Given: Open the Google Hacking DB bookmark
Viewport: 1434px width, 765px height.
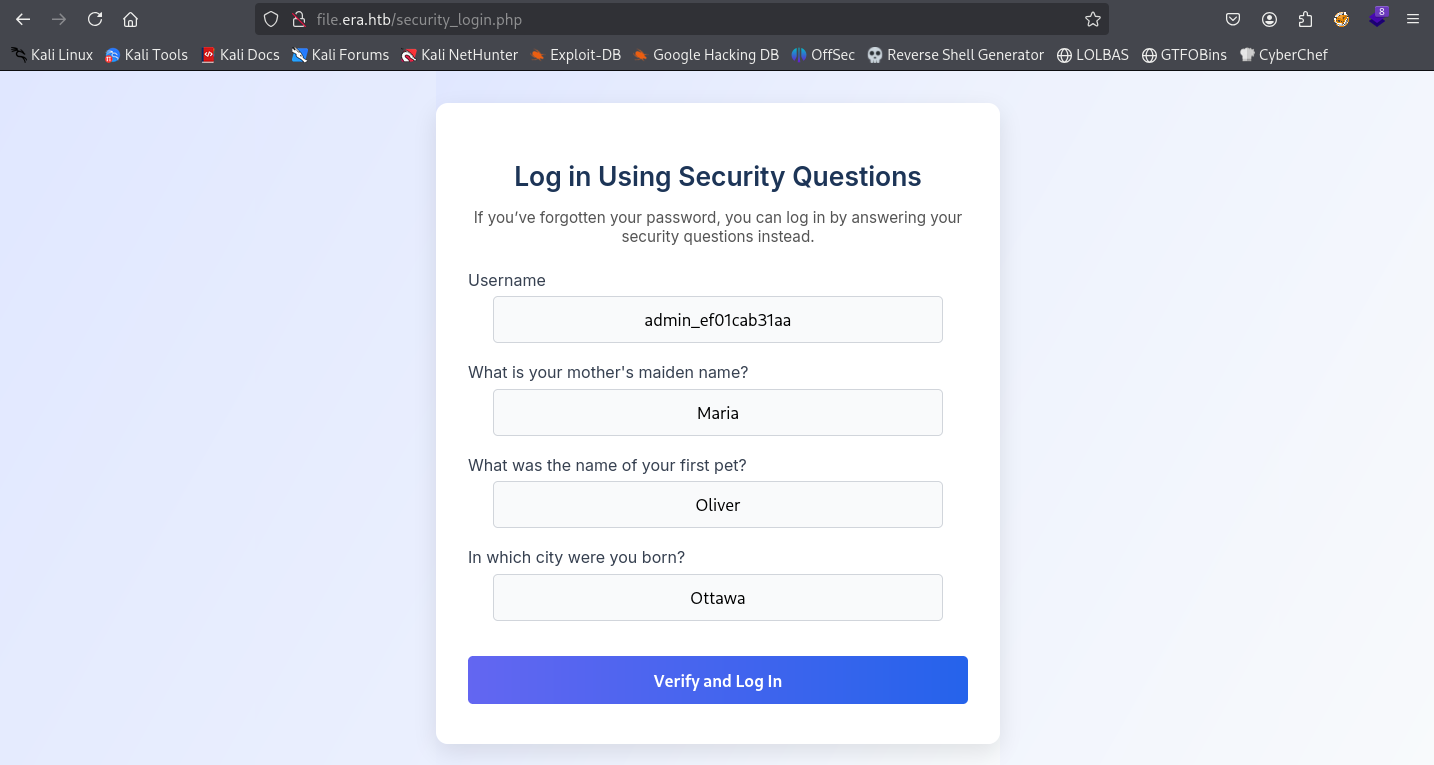Looking at the screenshot, I should pyautogui.click(x=706, y=55).
